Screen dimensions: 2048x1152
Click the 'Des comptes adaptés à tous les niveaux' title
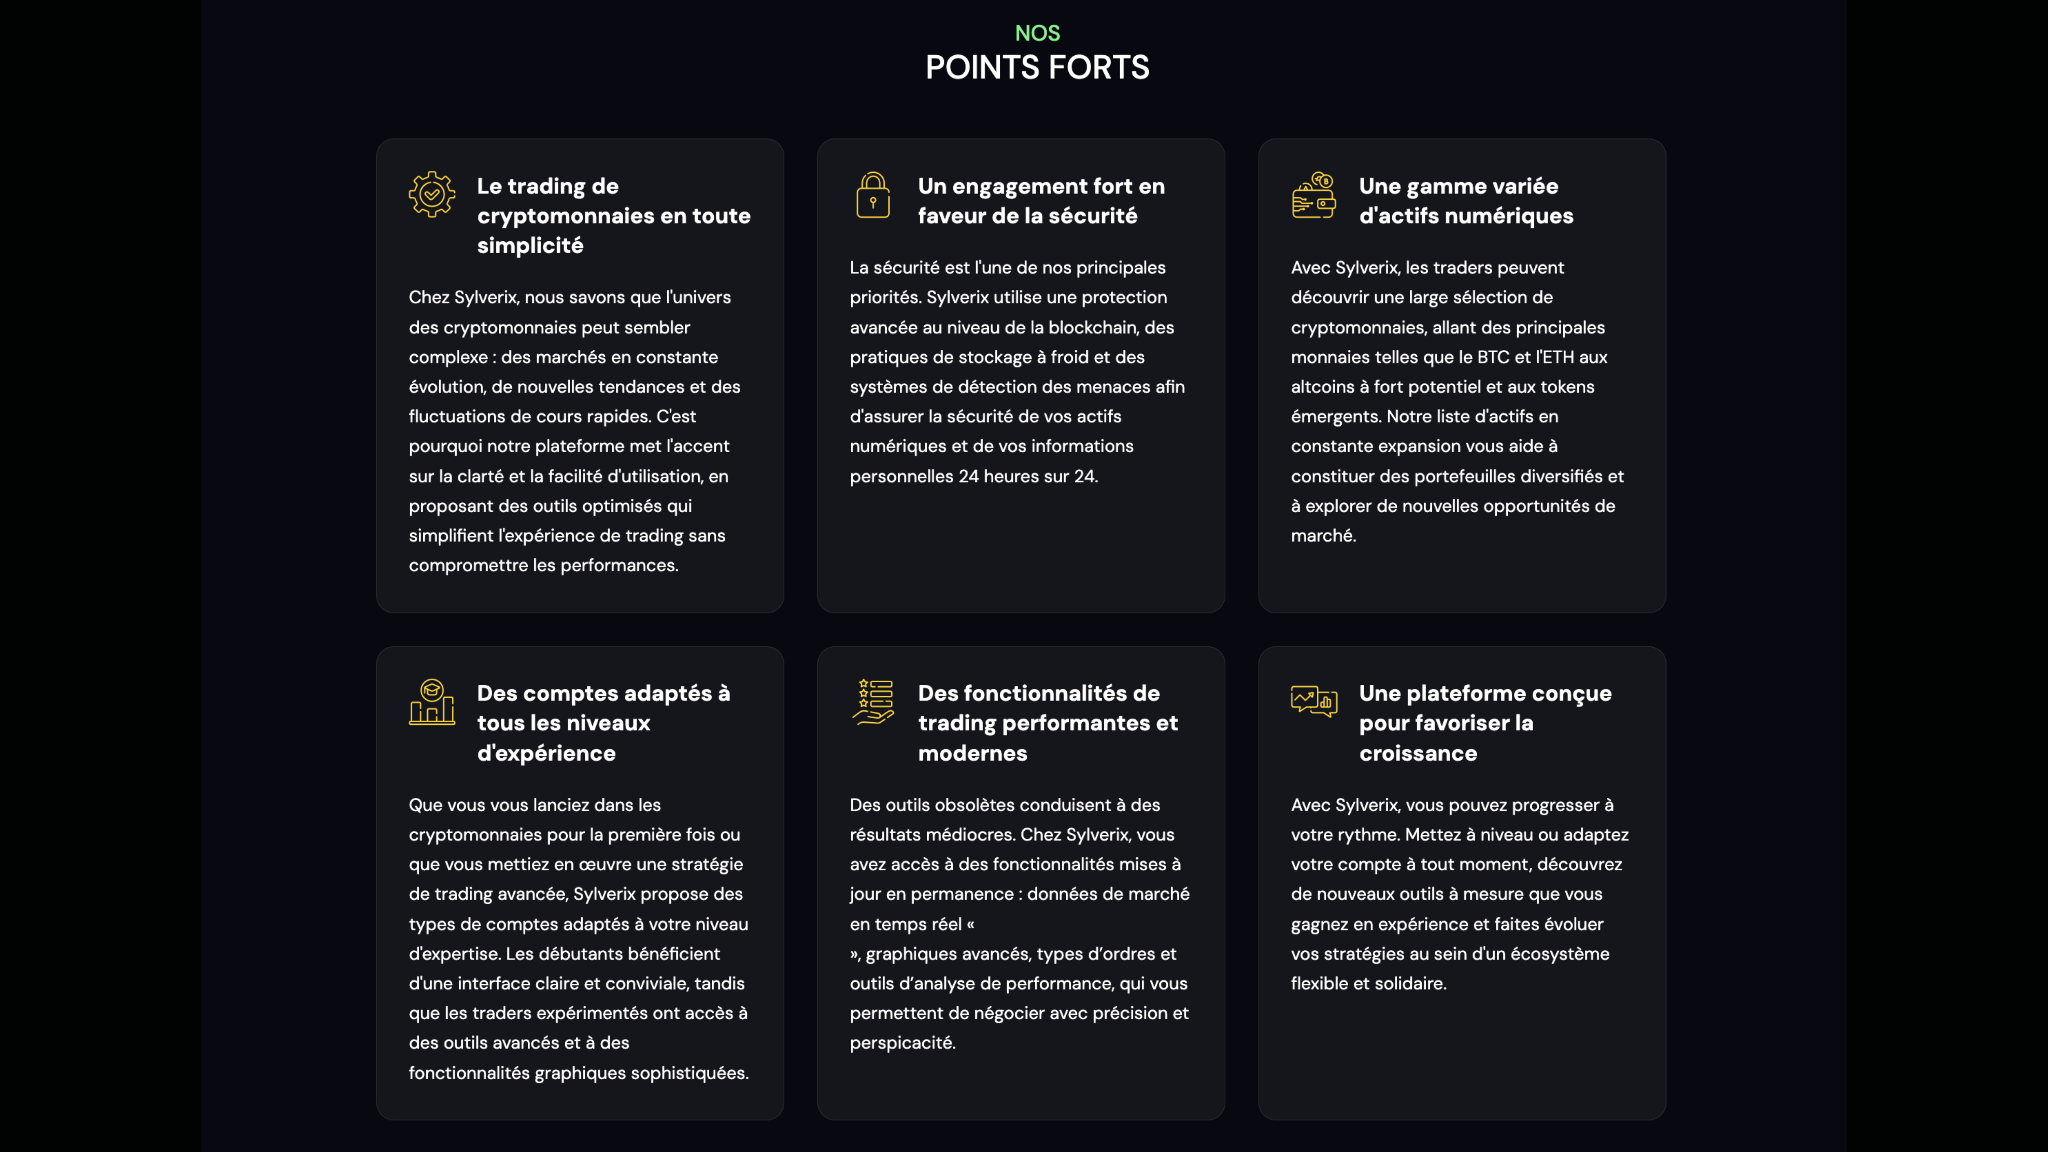[x=603, y=723]
